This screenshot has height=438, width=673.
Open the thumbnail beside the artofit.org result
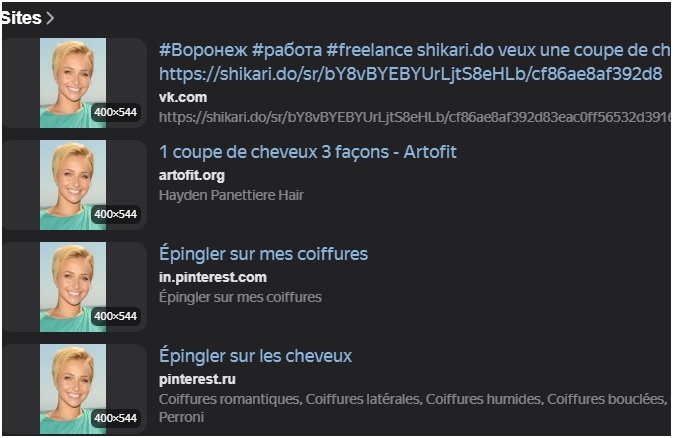pos(73,185)
